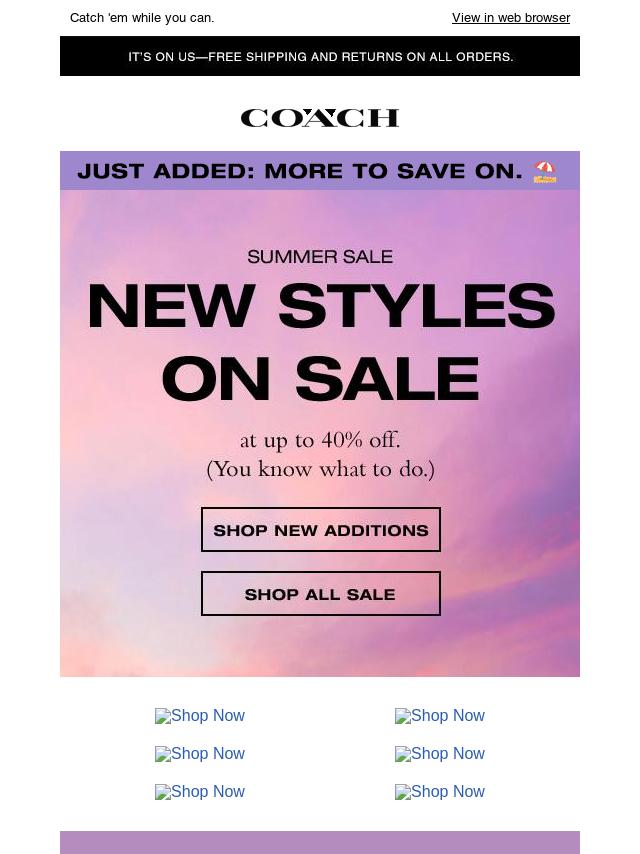Open the Shop All Sale button

[x=321, y=594]
